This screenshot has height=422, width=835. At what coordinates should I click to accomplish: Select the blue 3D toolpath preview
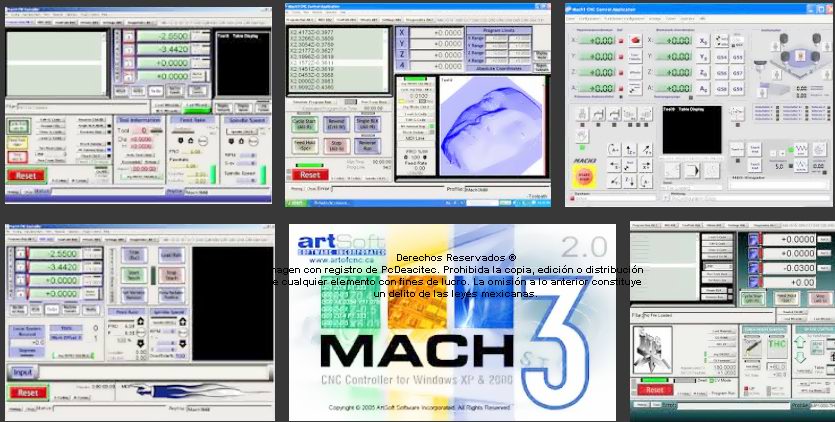[x=490, y=126]
